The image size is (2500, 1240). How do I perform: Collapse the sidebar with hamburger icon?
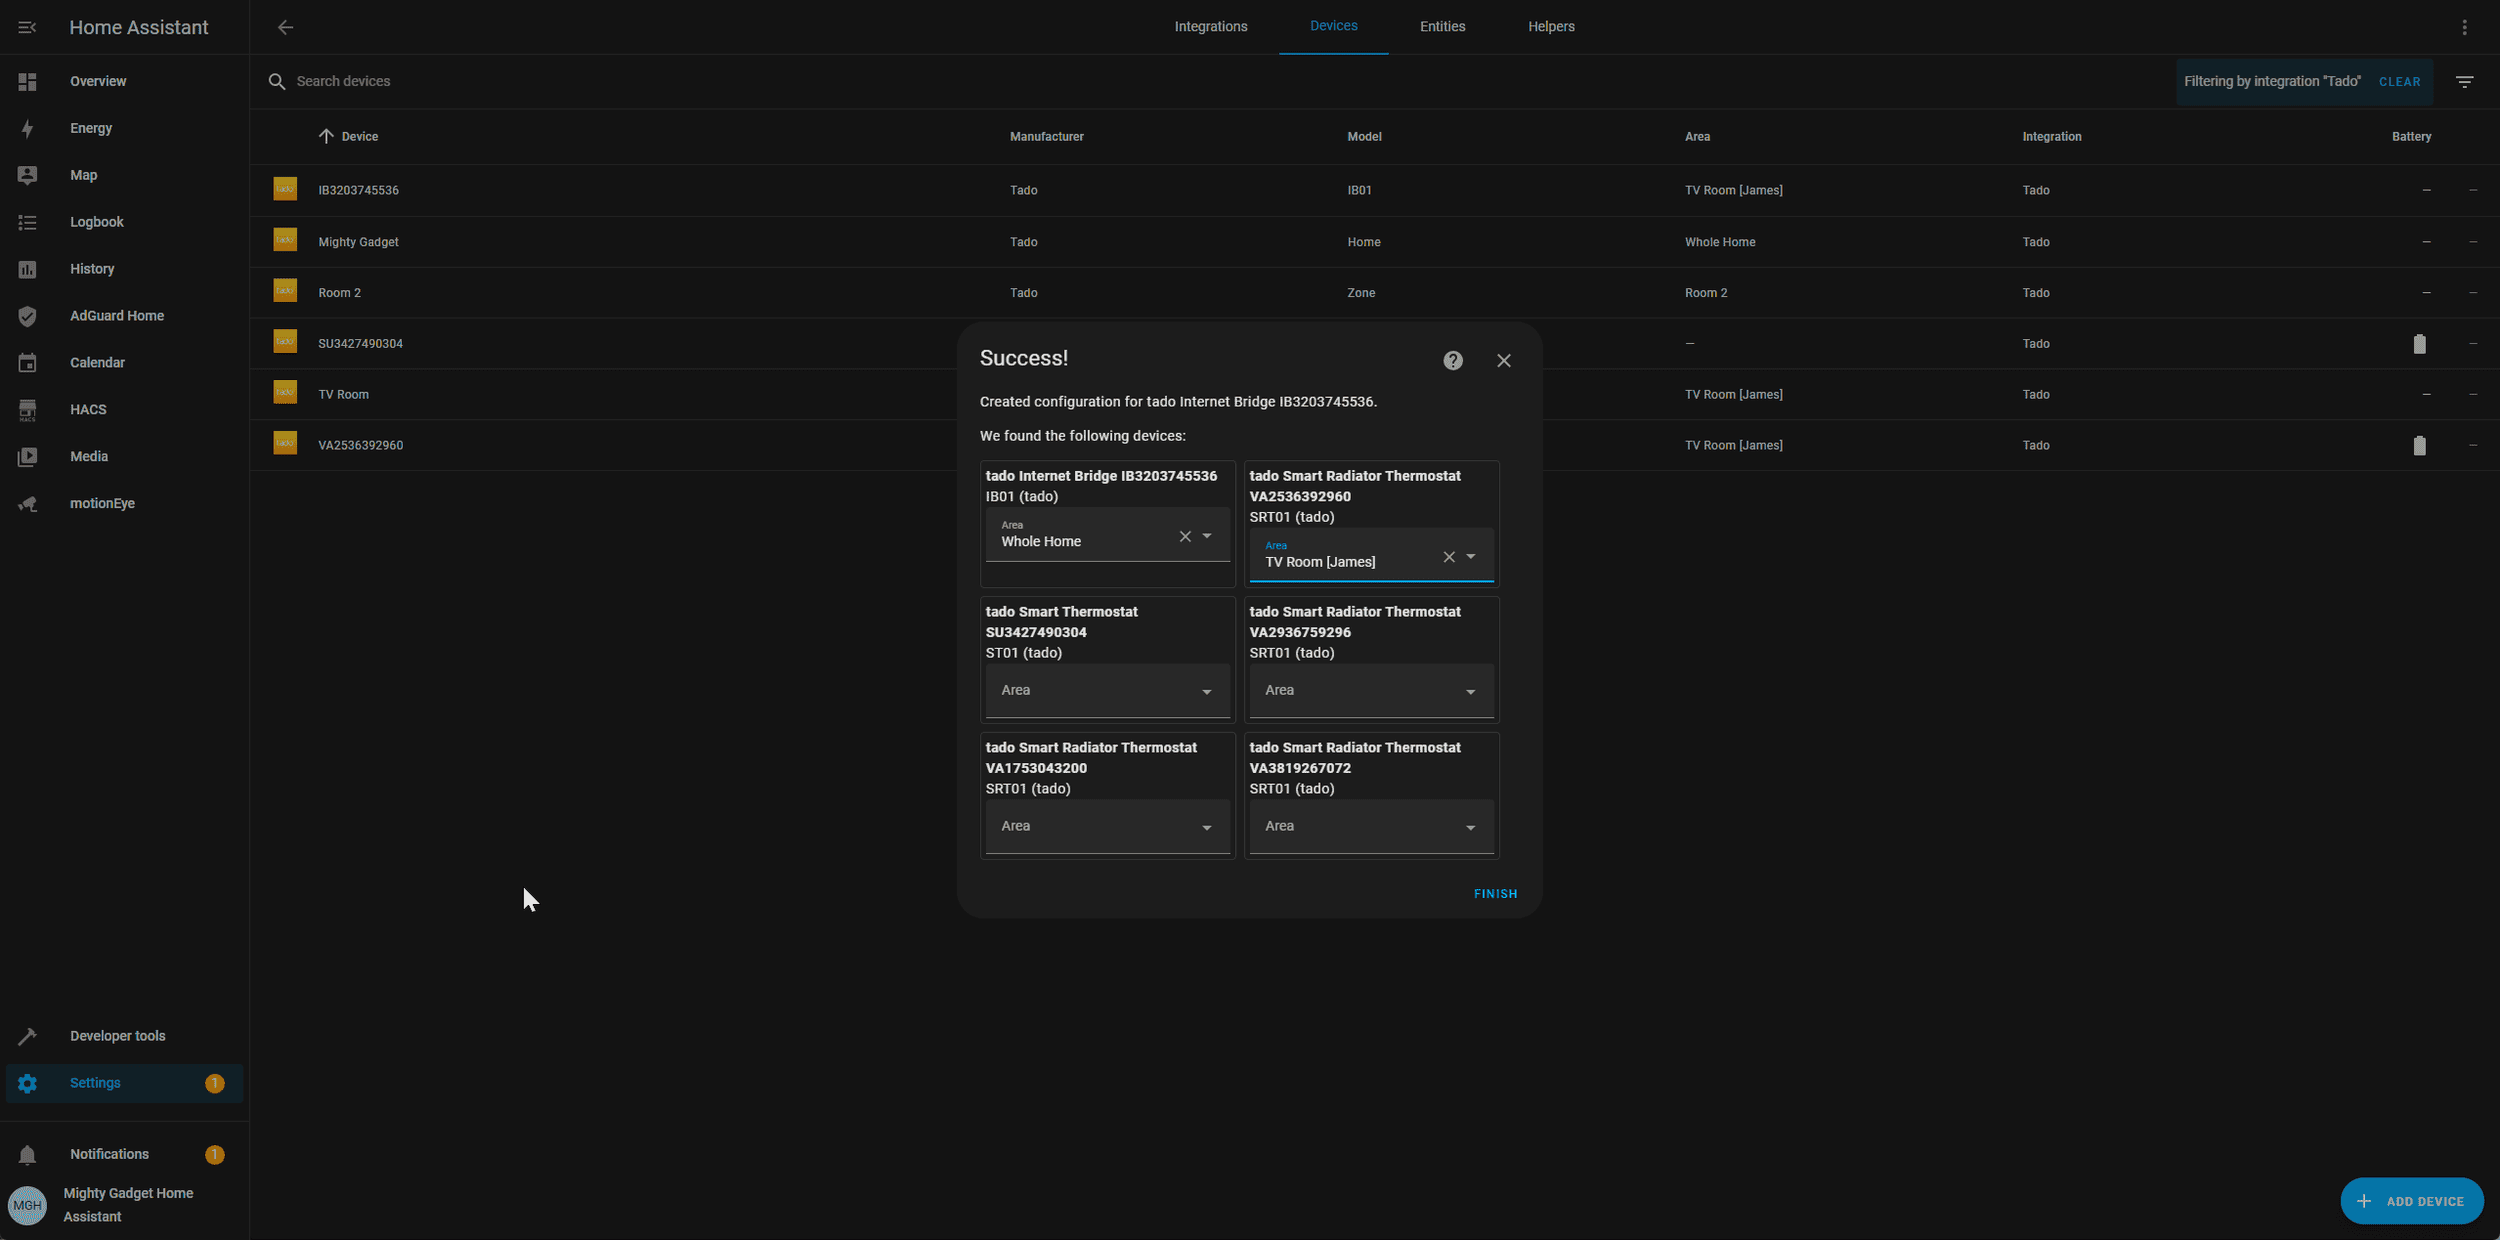(27, 27)
